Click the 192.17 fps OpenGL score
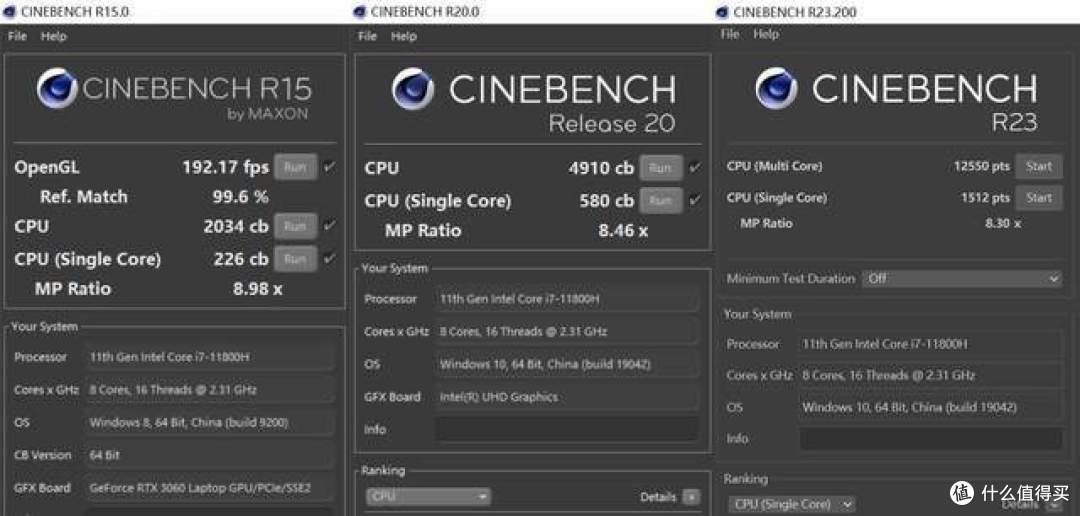The width and height of the screenshot is (1080, 516). (x=225, y=167)
